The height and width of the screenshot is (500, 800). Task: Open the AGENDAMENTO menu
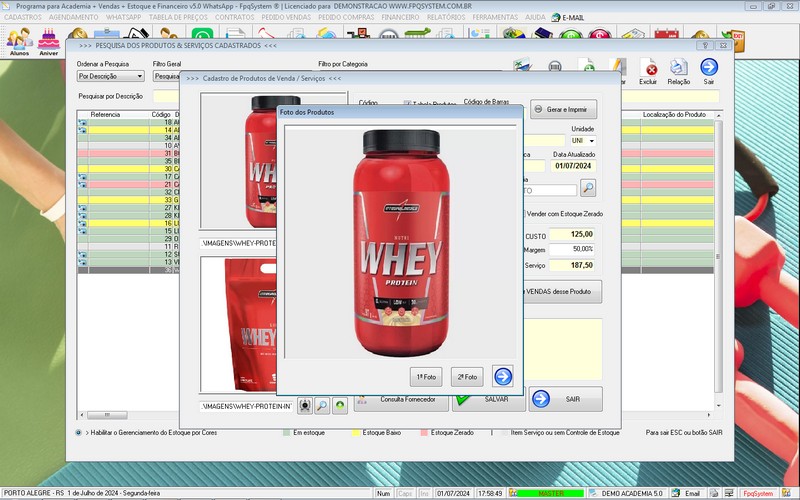73,17
